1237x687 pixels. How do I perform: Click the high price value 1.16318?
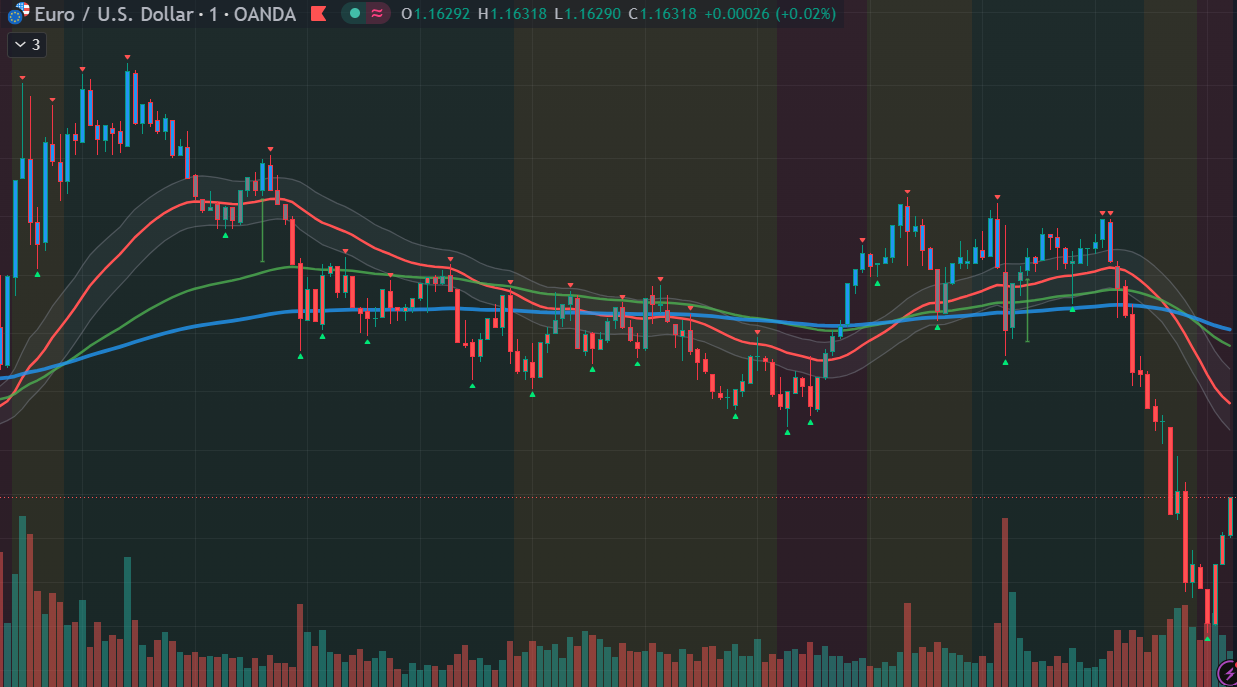pos(519,14)
